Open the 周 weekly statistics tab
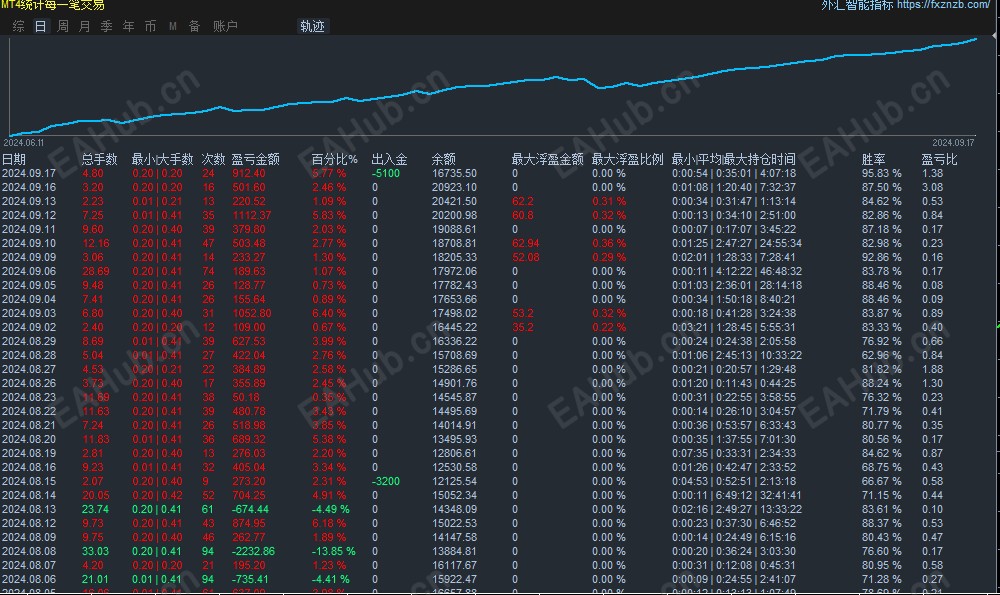 tap(62, 26)
